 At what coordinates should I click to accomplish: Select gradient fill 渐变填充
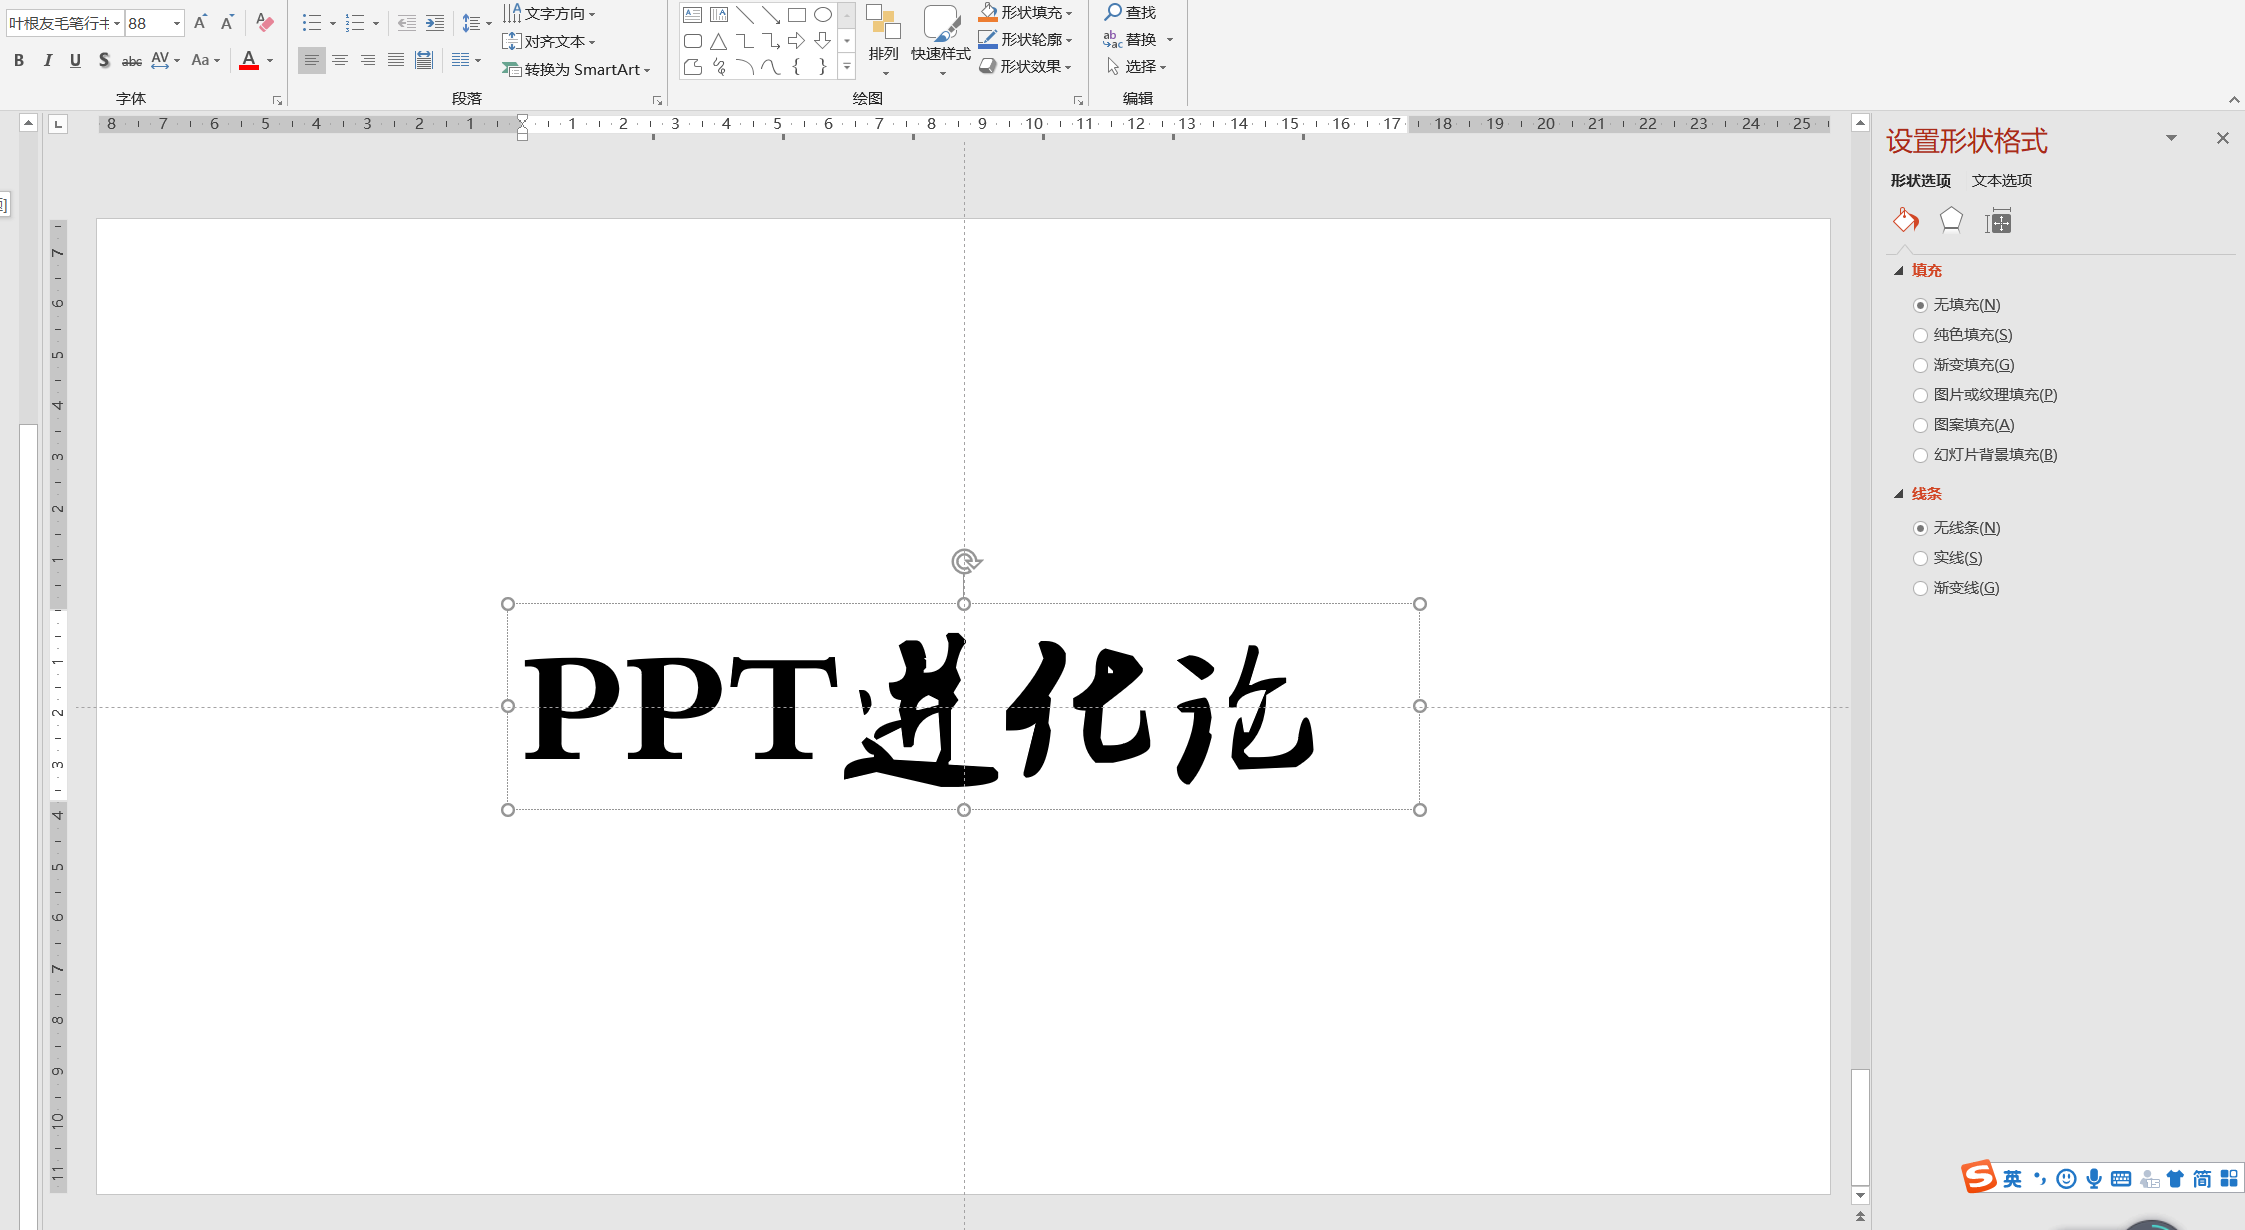(x=1964, y=365)
